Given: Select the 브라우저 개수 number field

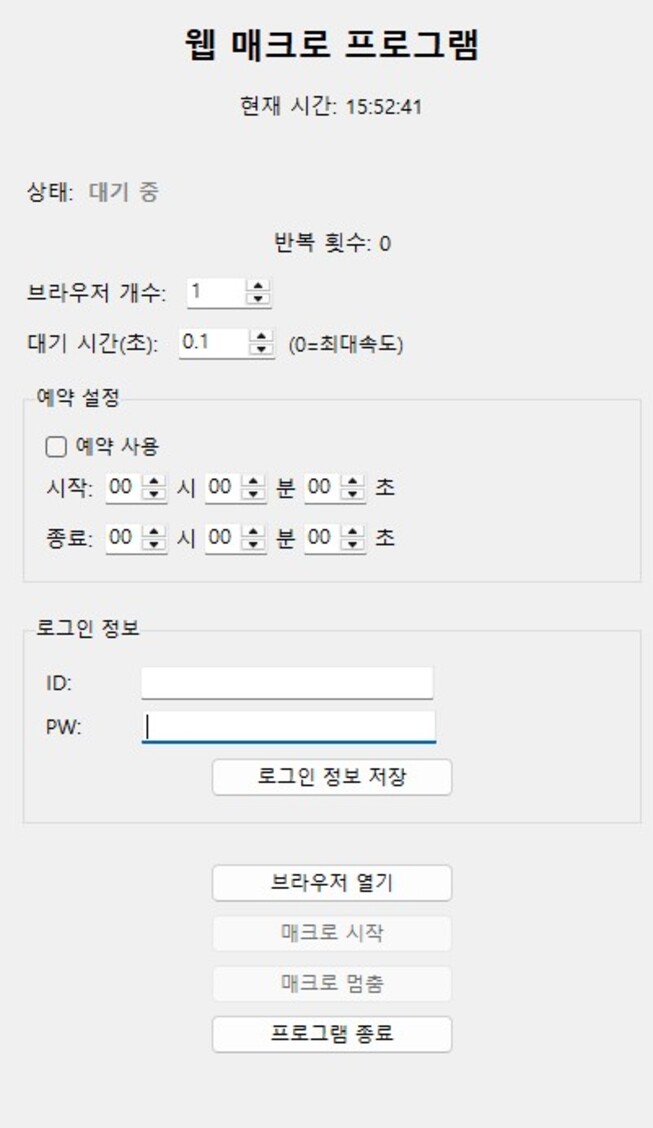Looking at the screenshot, I should tap(215, 293).
